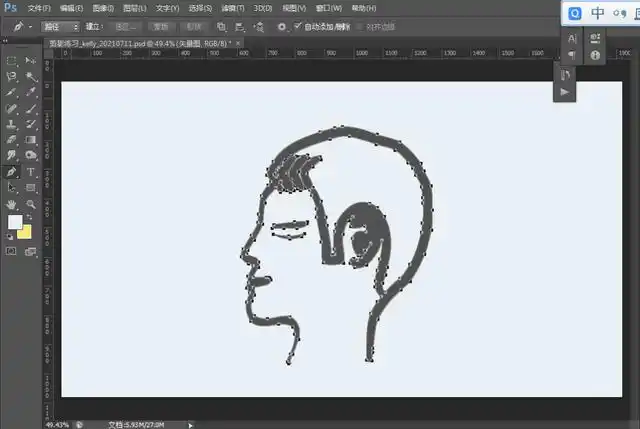Select the Rectangle shape tool
The image size is (640, 429).
(x=31, y=188)
